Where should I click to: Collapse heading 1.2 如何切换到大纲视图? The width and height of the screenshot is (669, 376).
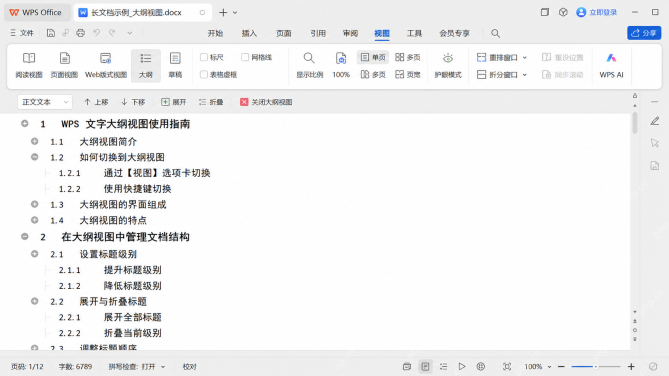click(35, 157)
